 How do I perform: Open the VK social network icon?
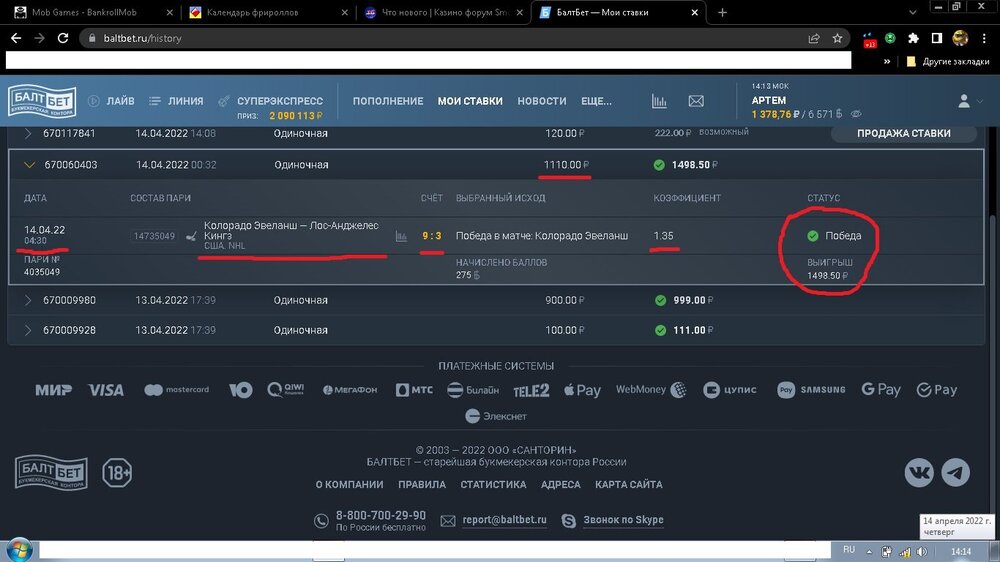click(919, 472)
